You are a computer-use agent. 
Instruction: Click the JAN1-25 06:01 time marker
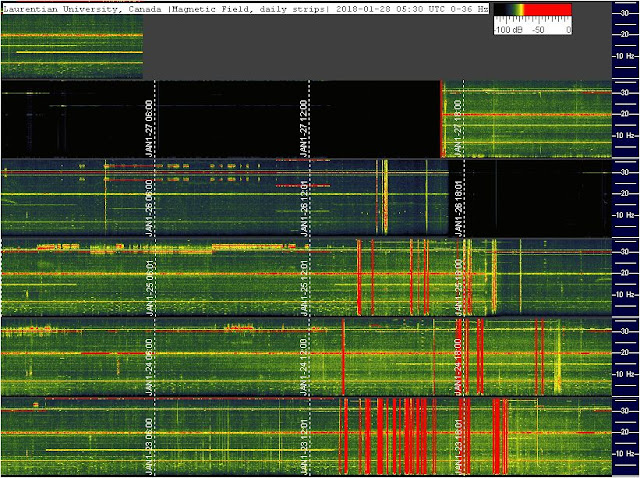[x=149, y=287]
